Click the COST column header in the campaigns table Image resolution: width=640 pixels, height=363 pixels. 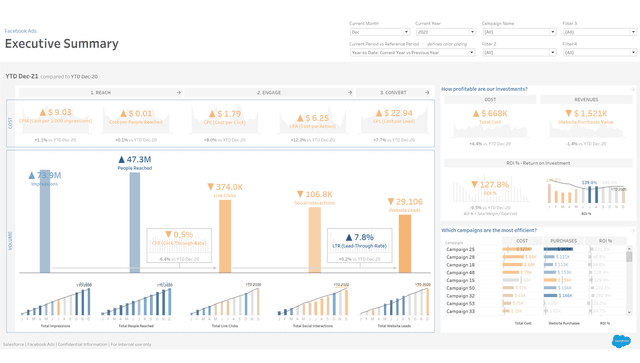(522, 241)
